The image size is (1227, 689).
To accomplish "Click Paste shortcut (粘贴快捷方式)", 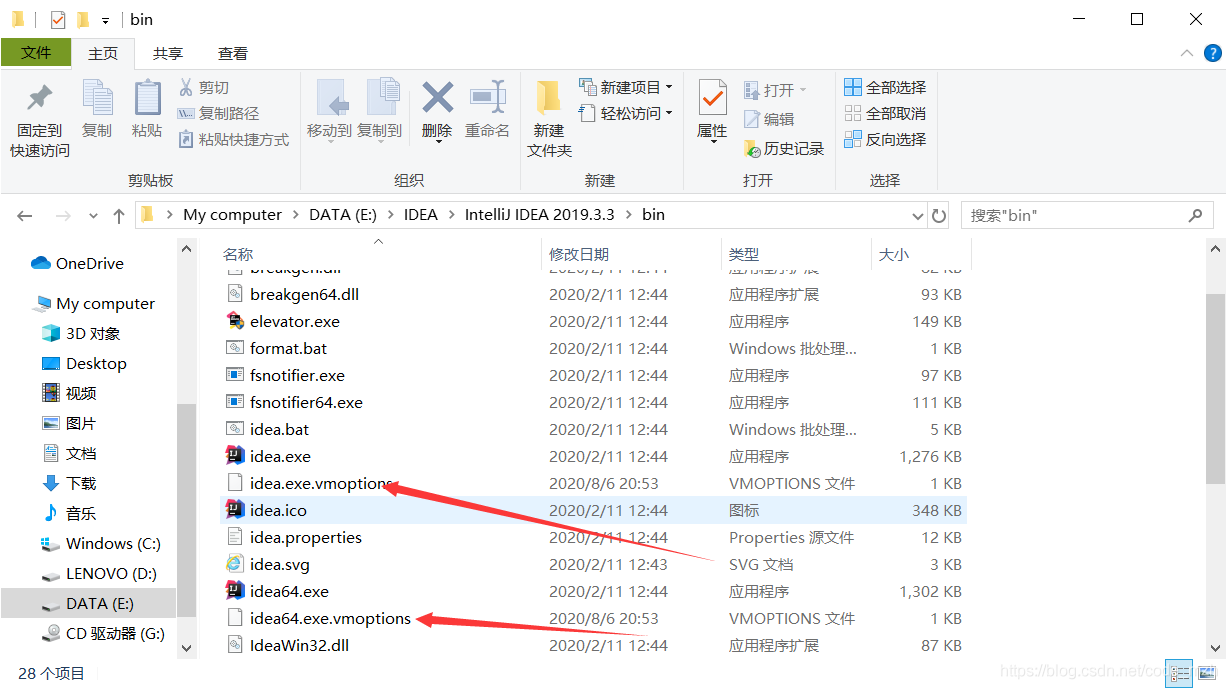I will point(233,139).
